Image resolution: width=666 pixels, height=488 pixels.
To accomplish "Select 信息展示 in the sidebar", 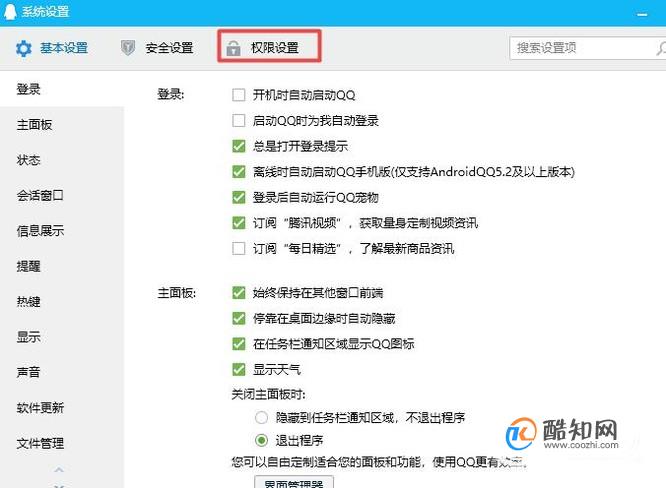I will click(x=40, y=231).
